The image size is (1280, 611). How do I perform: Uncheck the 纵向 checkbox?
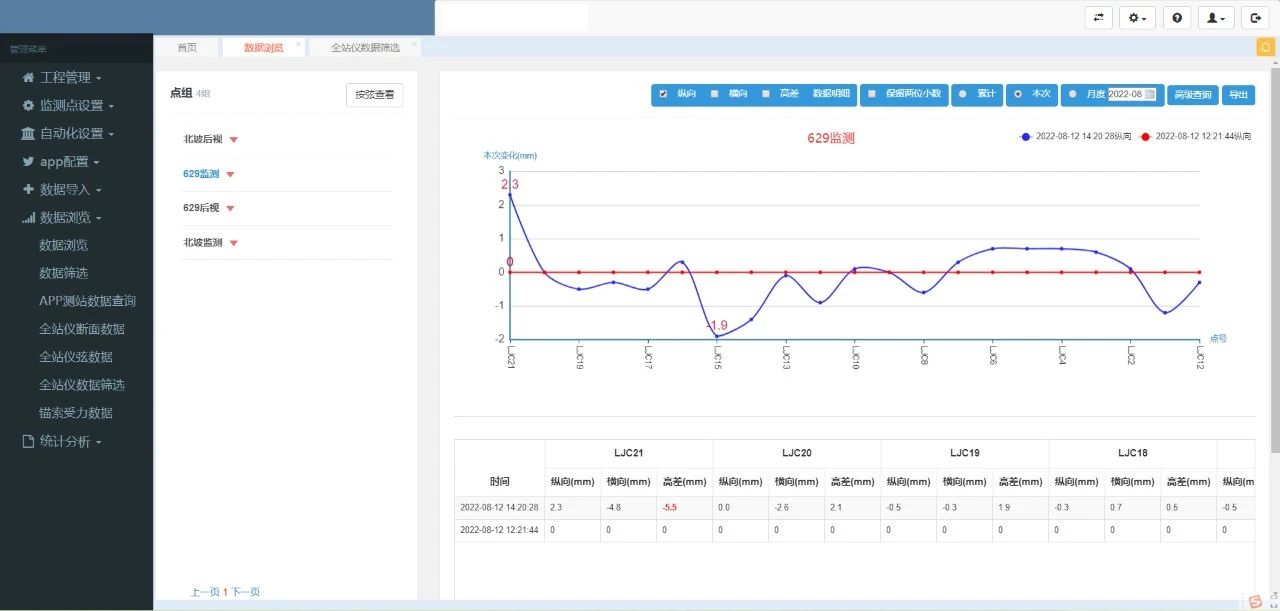coord(663,94)
